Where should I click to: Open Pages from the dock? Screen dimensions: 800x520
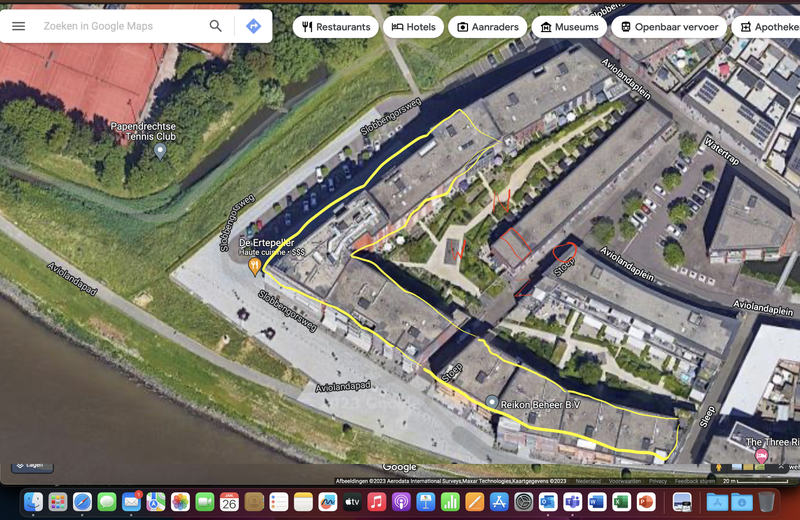474,502
